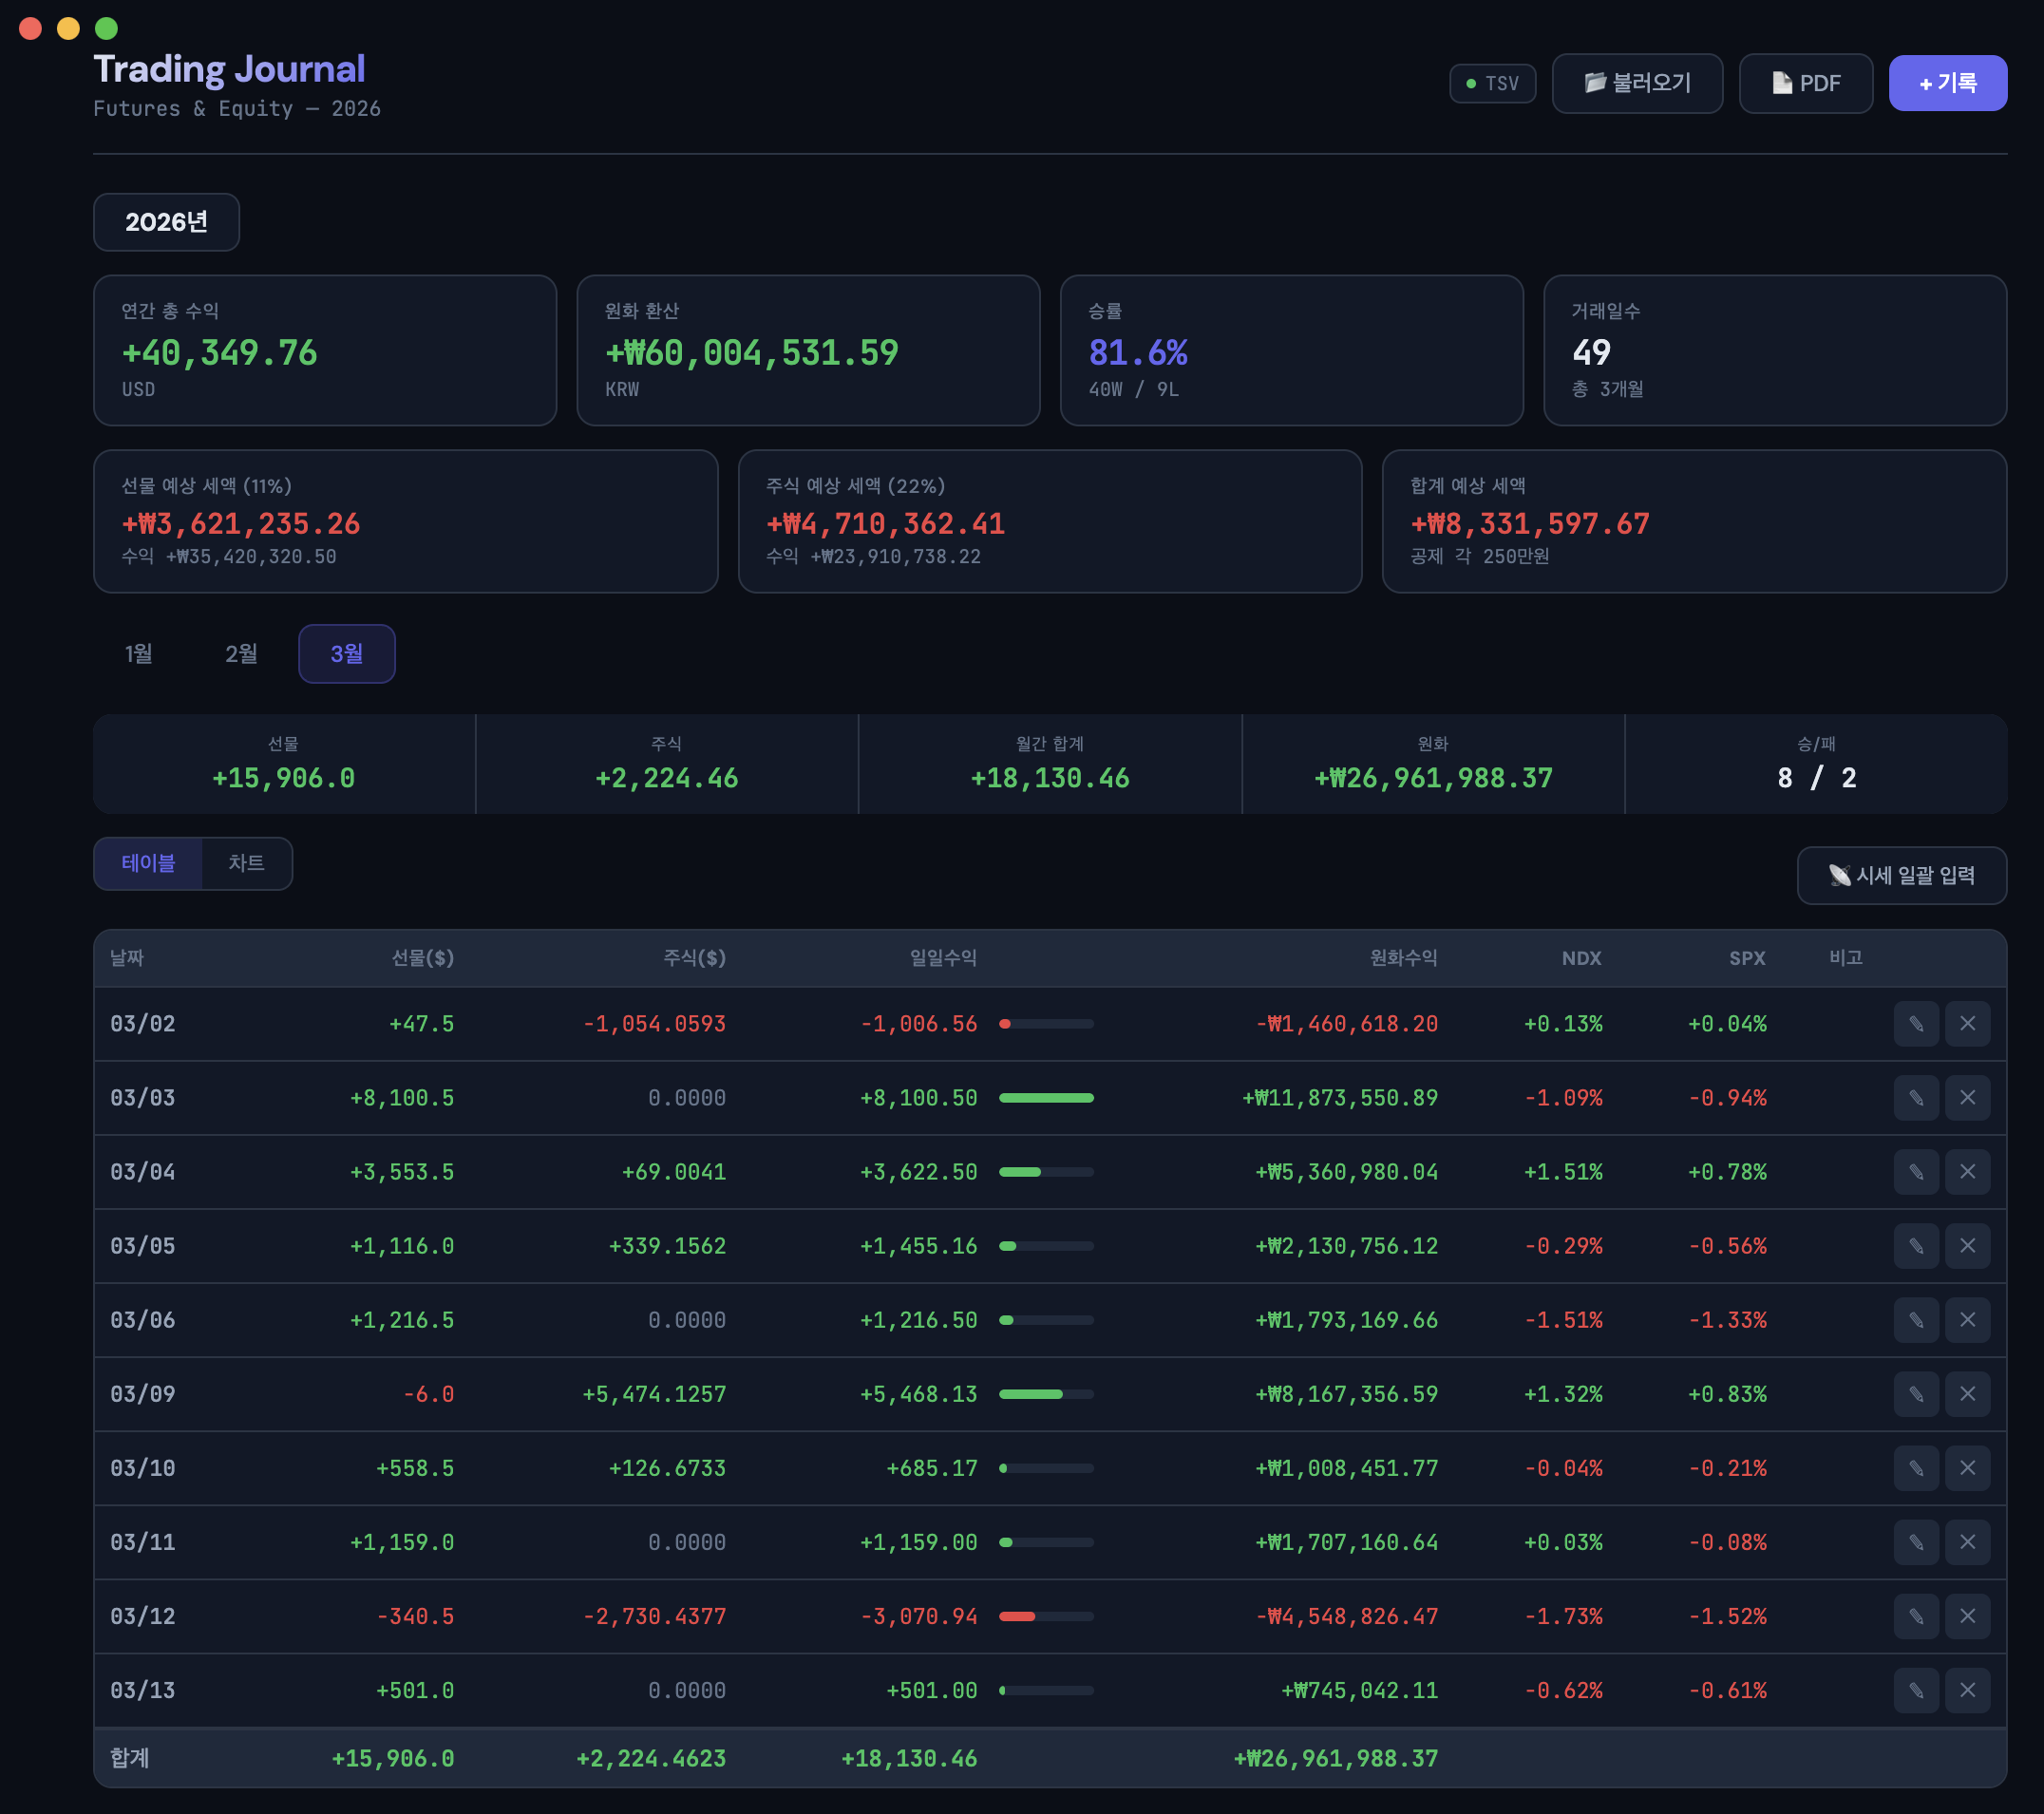
Task: Open the 1월 month tab
Action: click(x=138, y=653)
